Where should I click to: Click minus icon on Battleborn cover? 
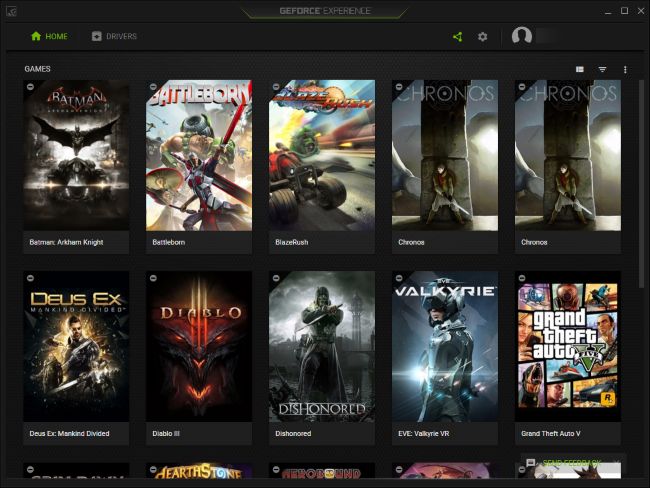click(x=153, y=87)
